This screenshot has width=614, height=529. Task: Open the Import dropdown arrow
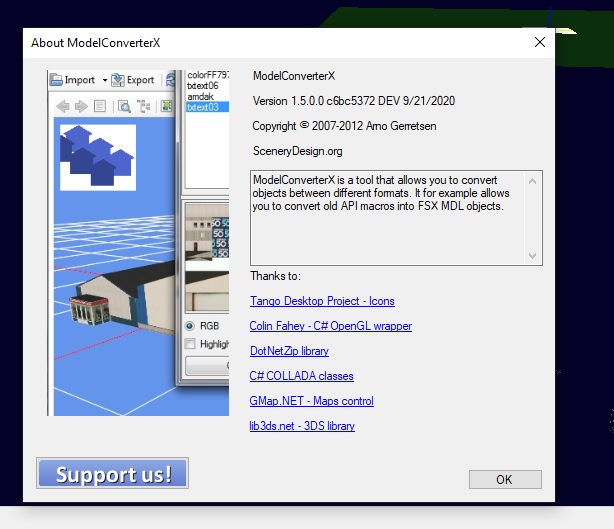(104, 80)
